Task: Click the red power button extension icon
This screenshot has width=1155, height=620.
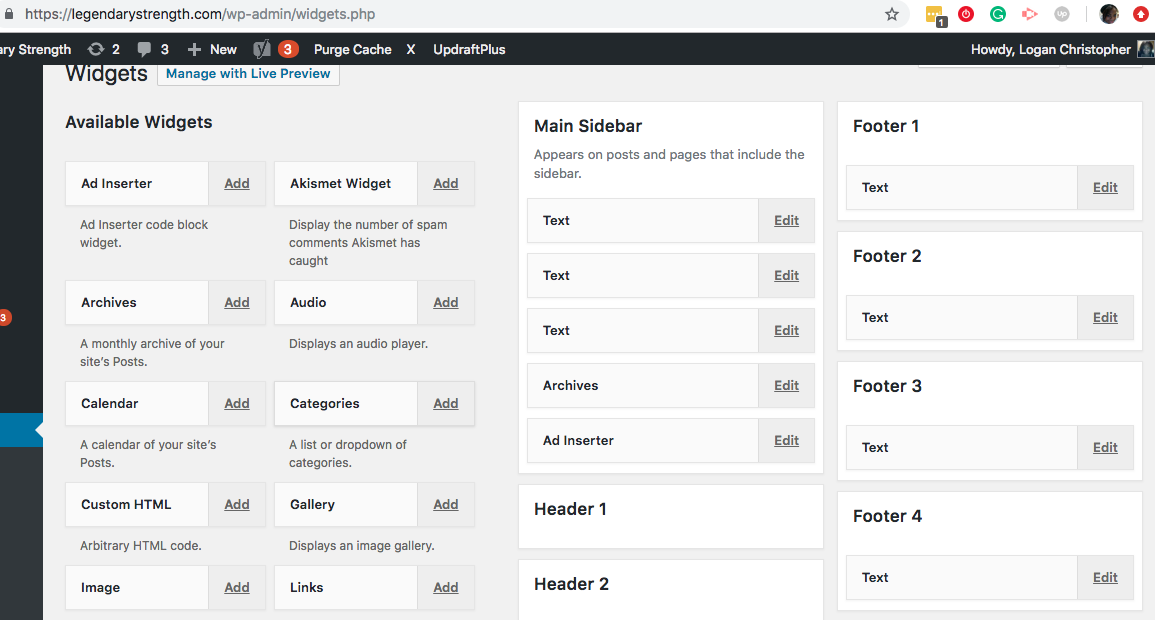Action: click(x=966, y=15)
